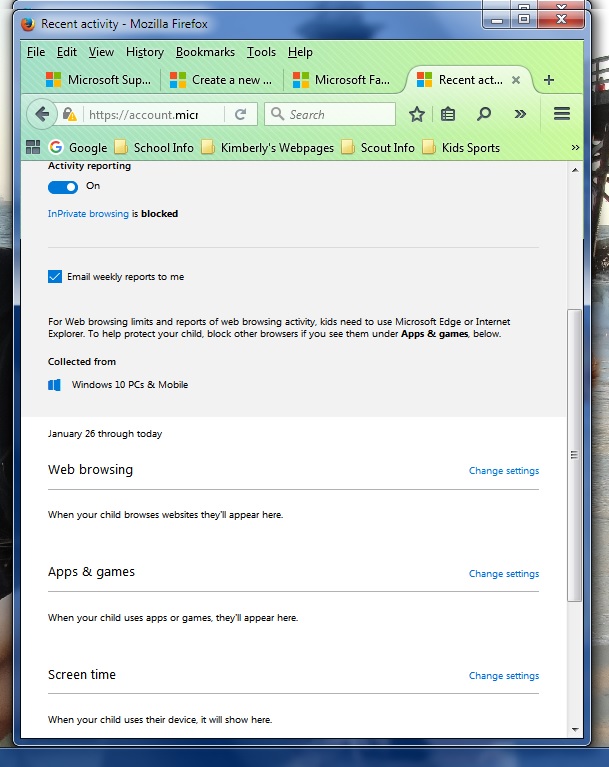Change settings for Apps & games
Screen dimensions: 609x767
[x=504, y=573]
